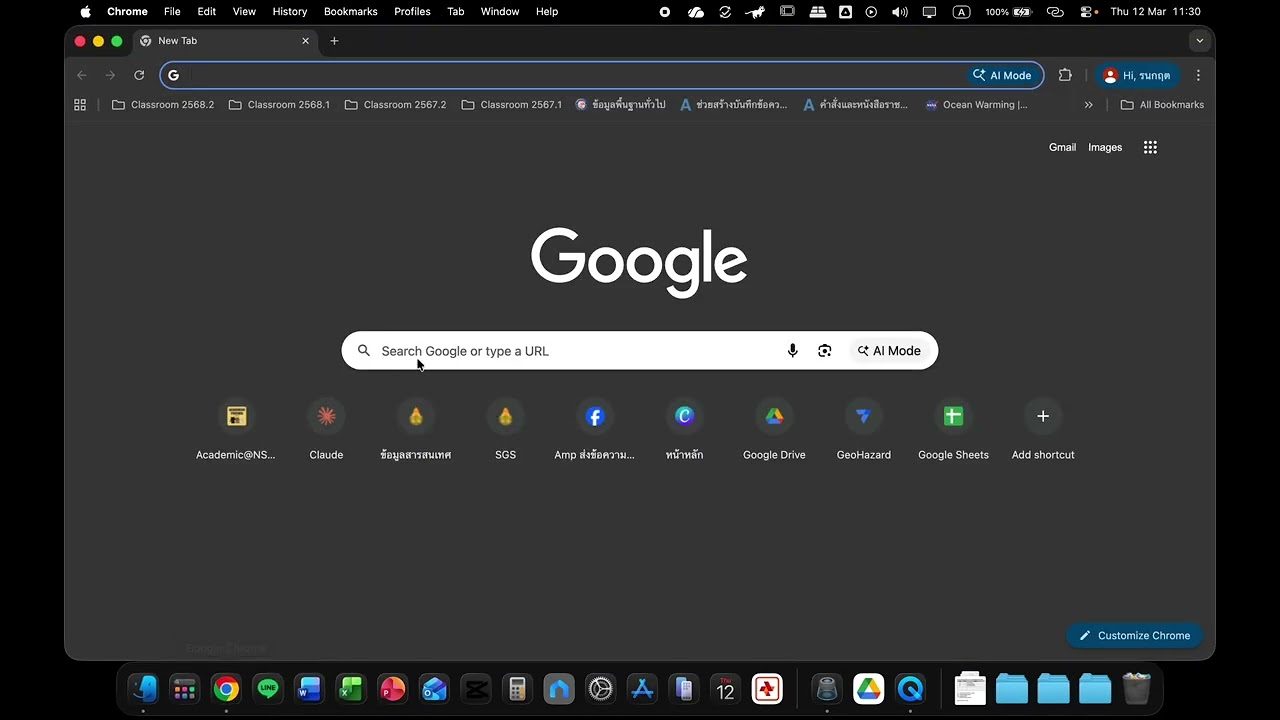
Task: Reload the current page
Action: click(139, 75)
